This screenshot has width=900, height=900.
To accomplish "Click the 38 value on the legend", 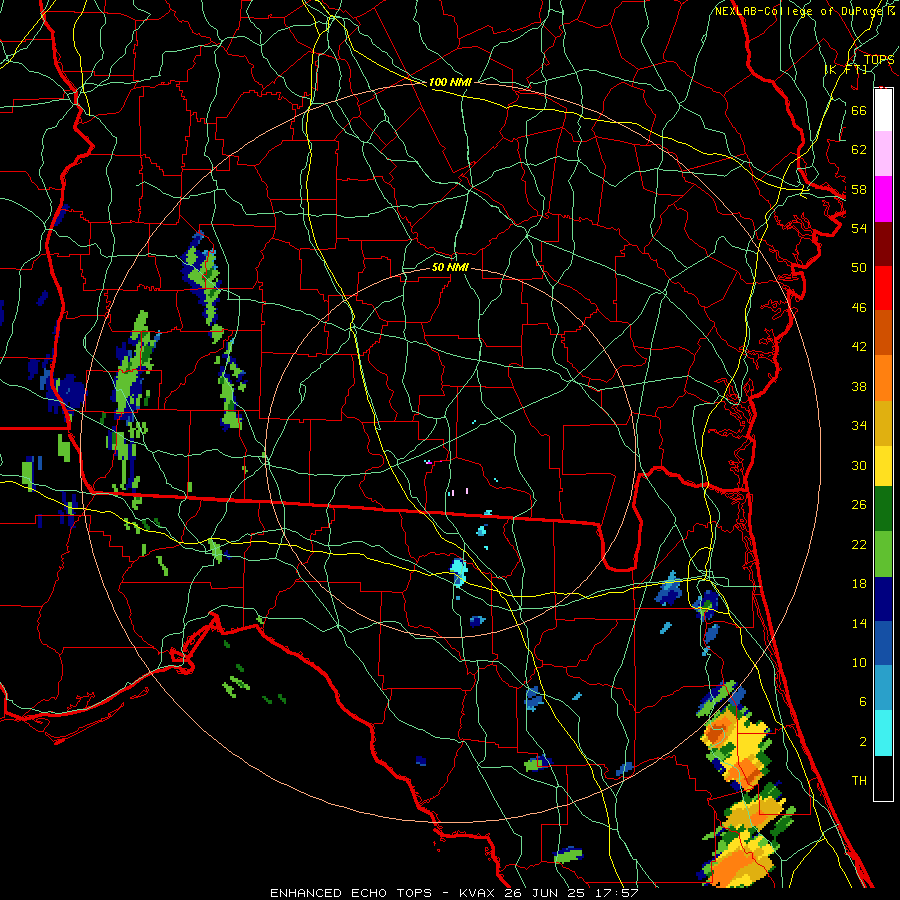I will (859, 386).
